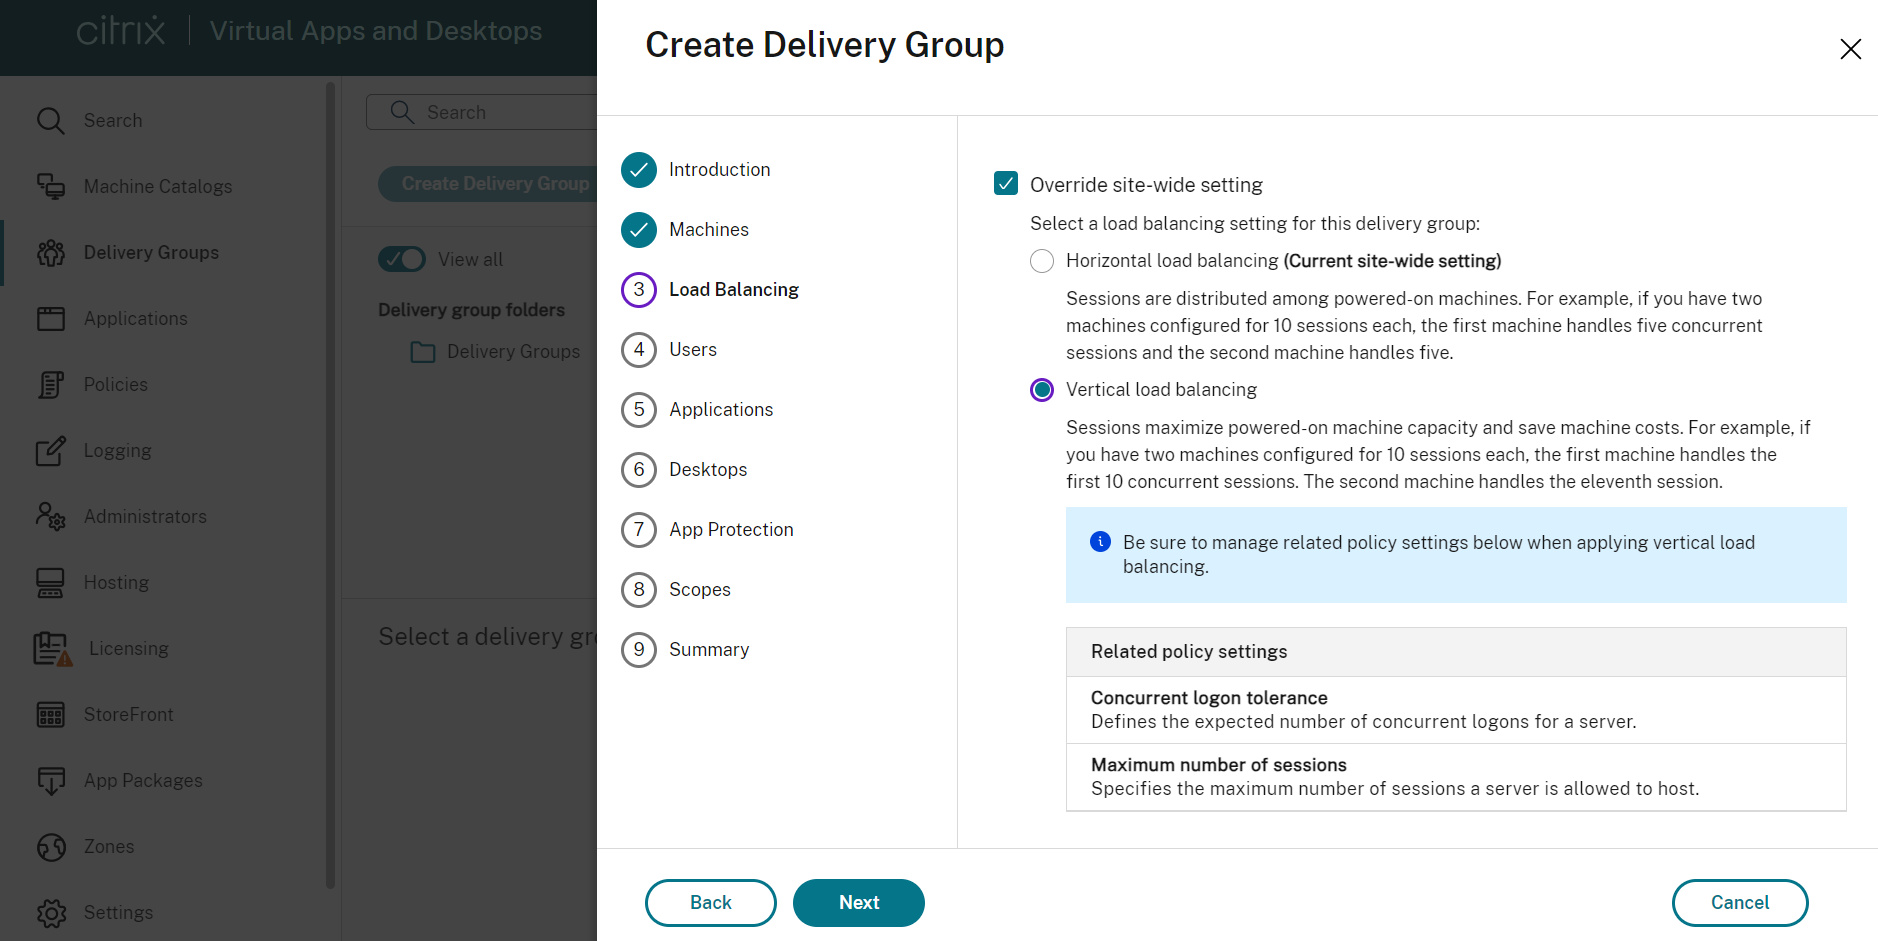
Task: Go to the Summary step
Action: [x=709, y=649]
